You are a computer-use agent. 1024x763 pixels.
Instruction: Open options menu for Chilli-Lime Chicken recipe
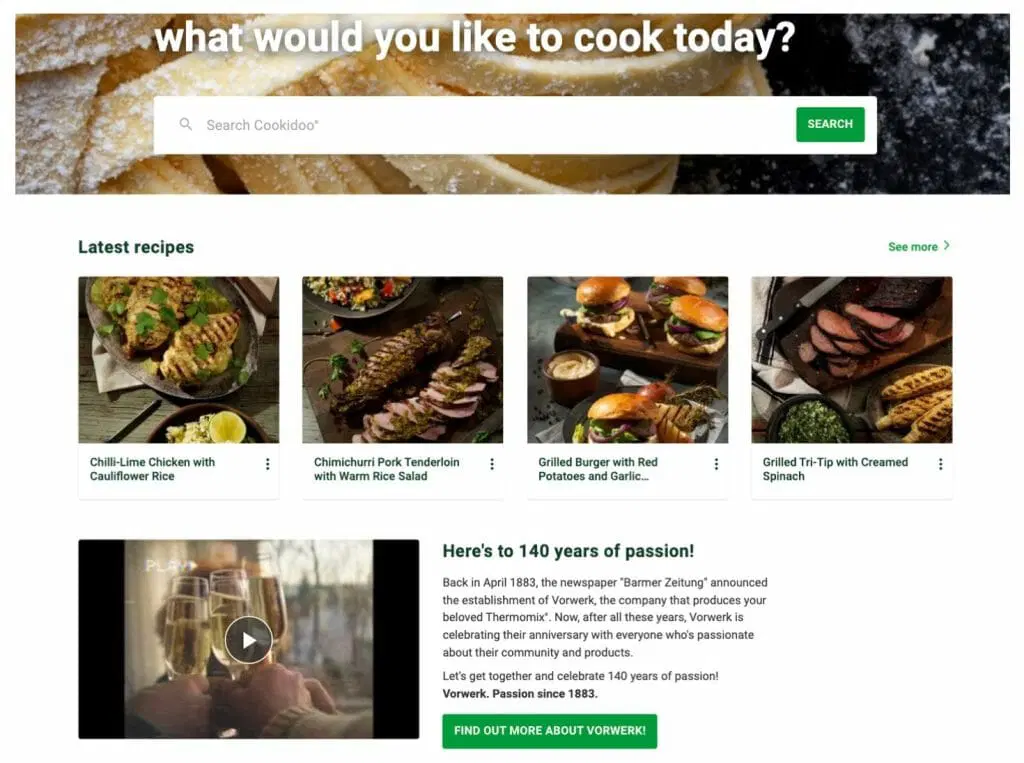pyautogui.click(x=267, y=464)
